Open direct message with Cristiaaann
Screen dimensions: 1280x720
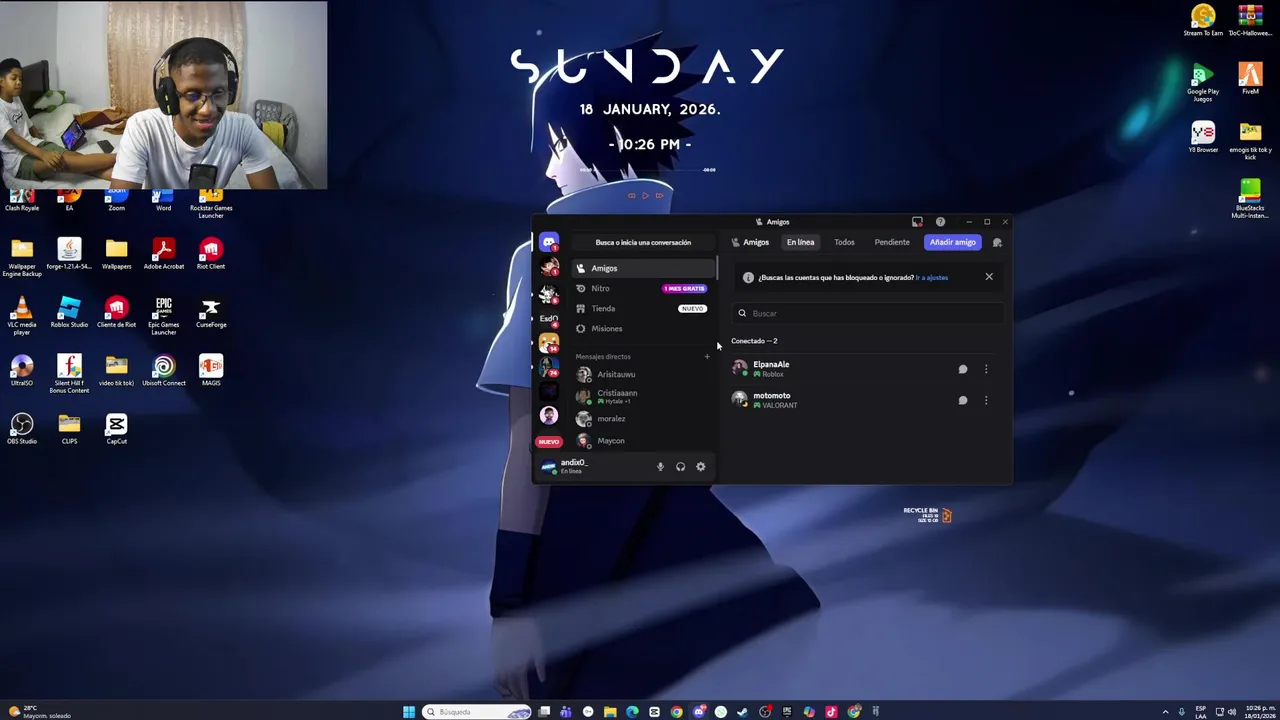pyautogui.click(x=642, y=396)
